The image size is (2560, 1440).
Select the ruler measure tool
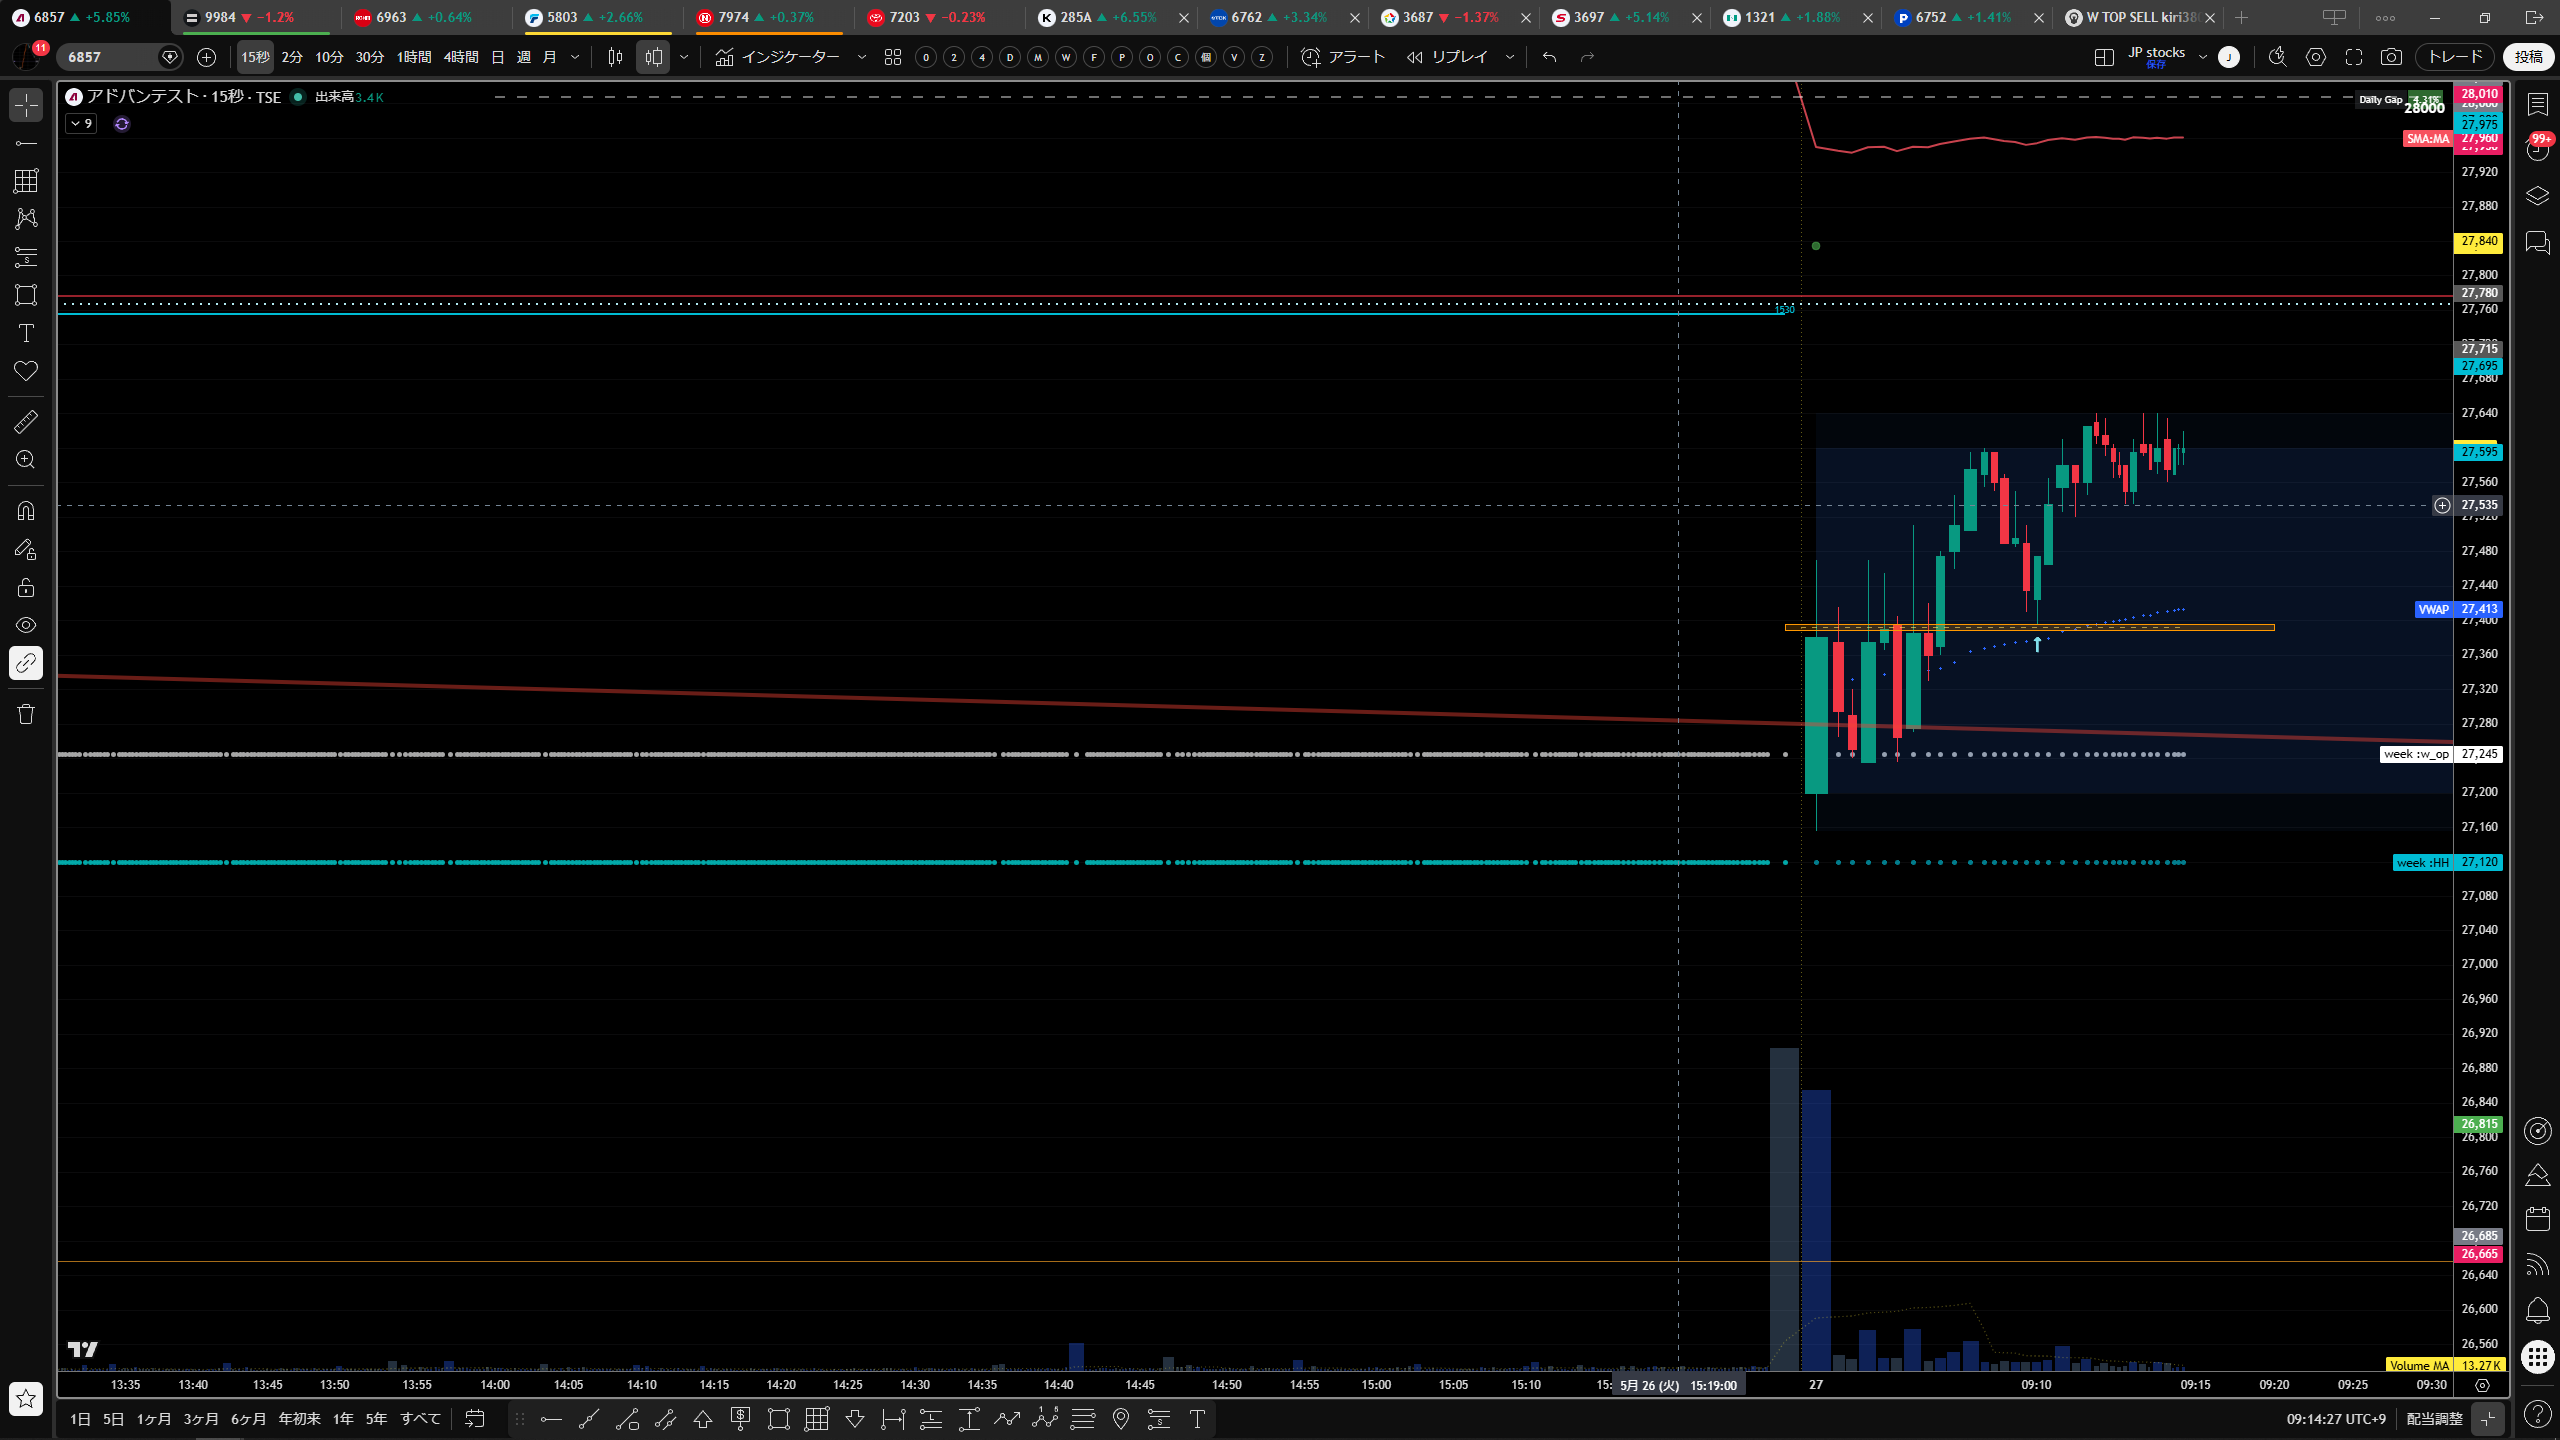pos(26,422)
